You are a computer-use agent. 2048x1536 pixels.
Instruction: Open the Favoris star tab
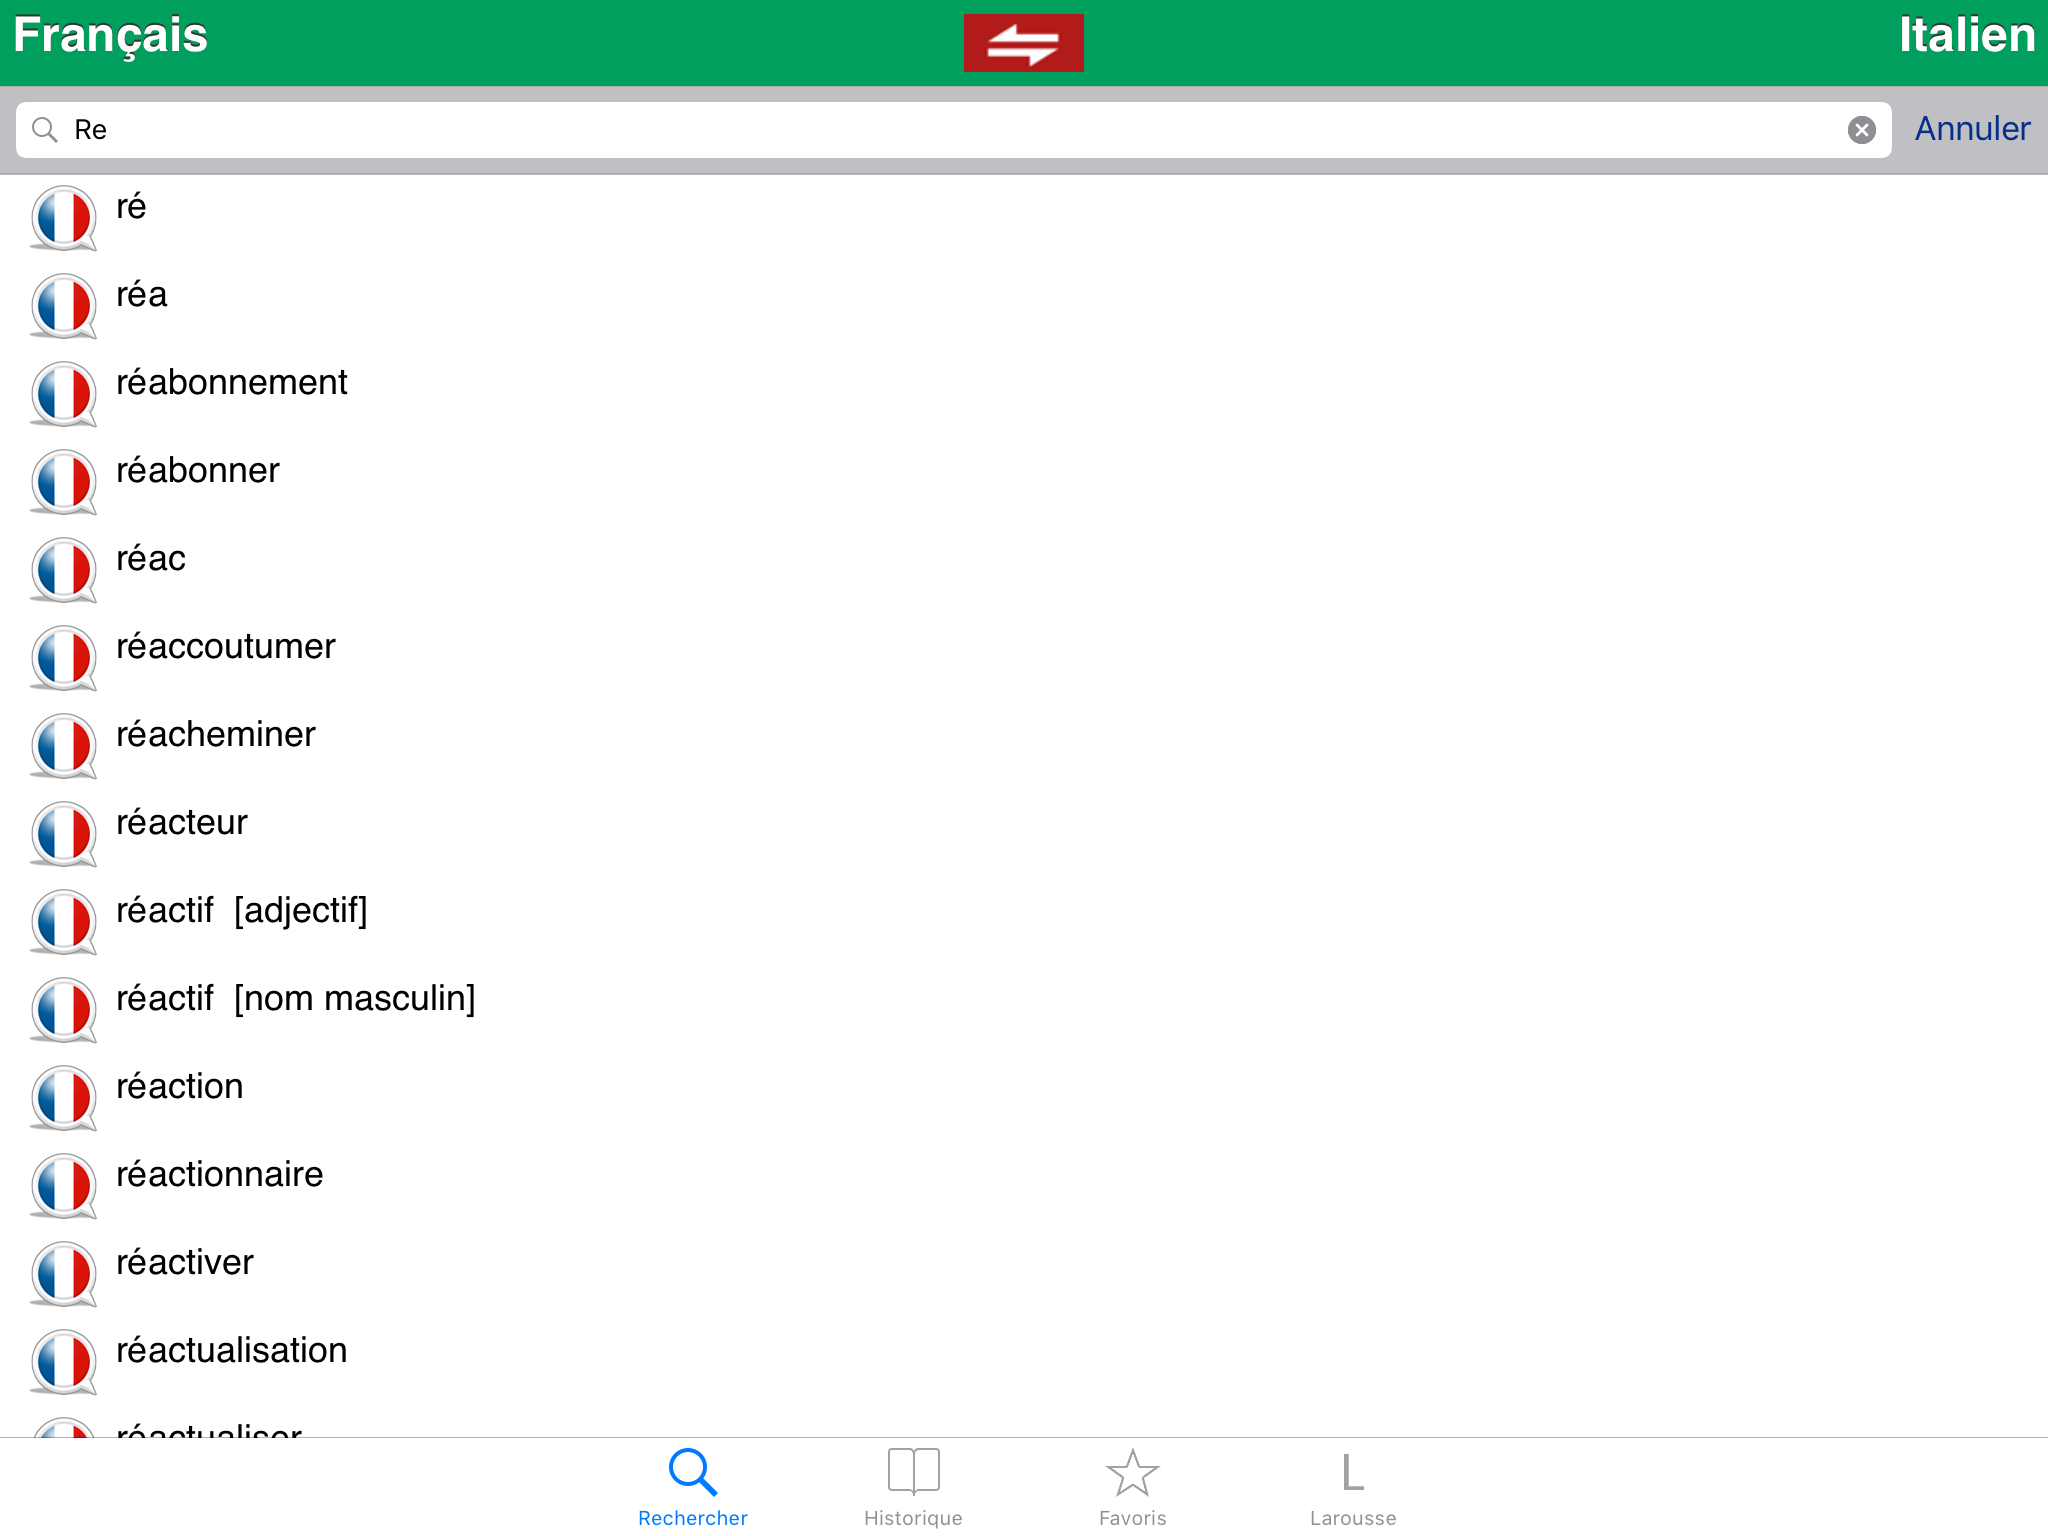tap(1132, 1487)
